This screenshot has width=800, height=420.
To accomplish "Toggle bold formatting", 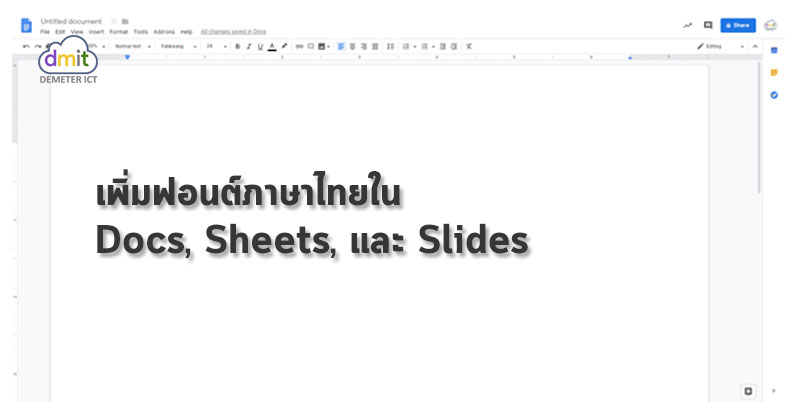I will pyautogui.click(x=237, y=46).
